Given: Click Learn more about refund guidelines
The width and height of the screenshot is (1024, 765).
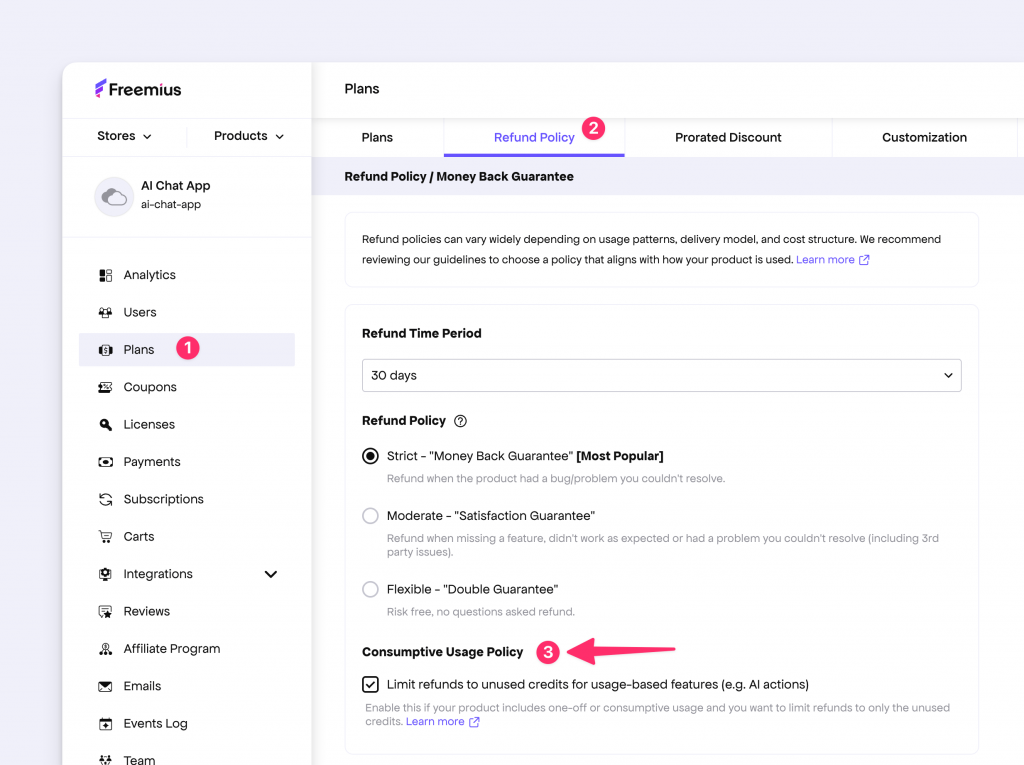Looking at the screenshot, I should coord(826,259).
